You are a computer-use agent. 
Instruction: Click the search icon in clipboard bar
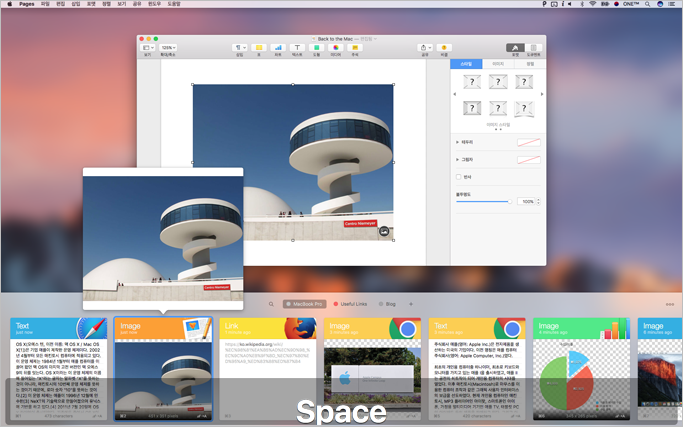[271, 304]
